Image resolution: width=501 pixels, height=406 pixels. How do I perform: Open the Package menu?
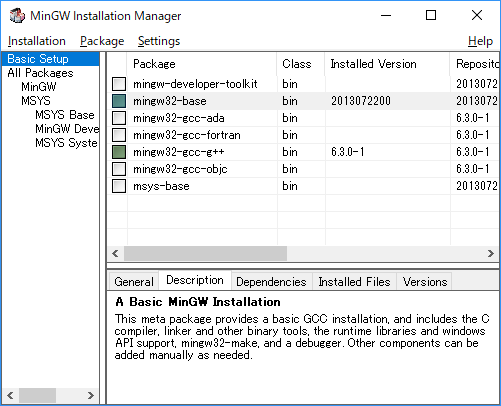click(102, 41)
